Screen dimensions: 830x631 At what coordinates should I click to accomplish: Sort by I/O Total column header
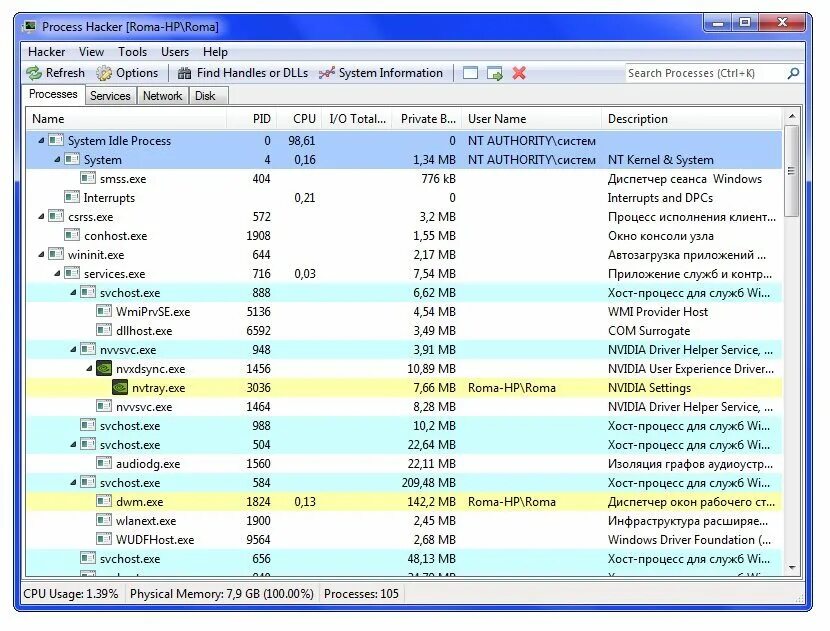click(357, 119)
